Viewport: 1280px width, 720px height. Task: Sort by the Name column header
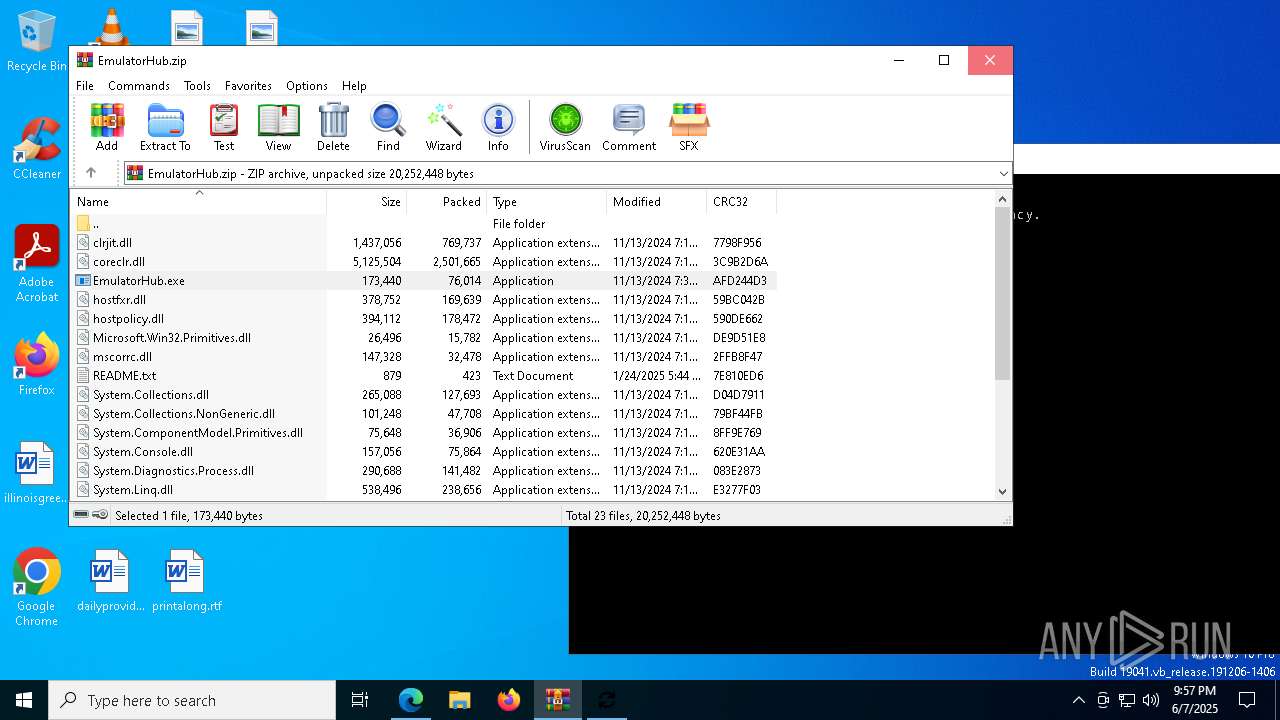pos(198,202)
